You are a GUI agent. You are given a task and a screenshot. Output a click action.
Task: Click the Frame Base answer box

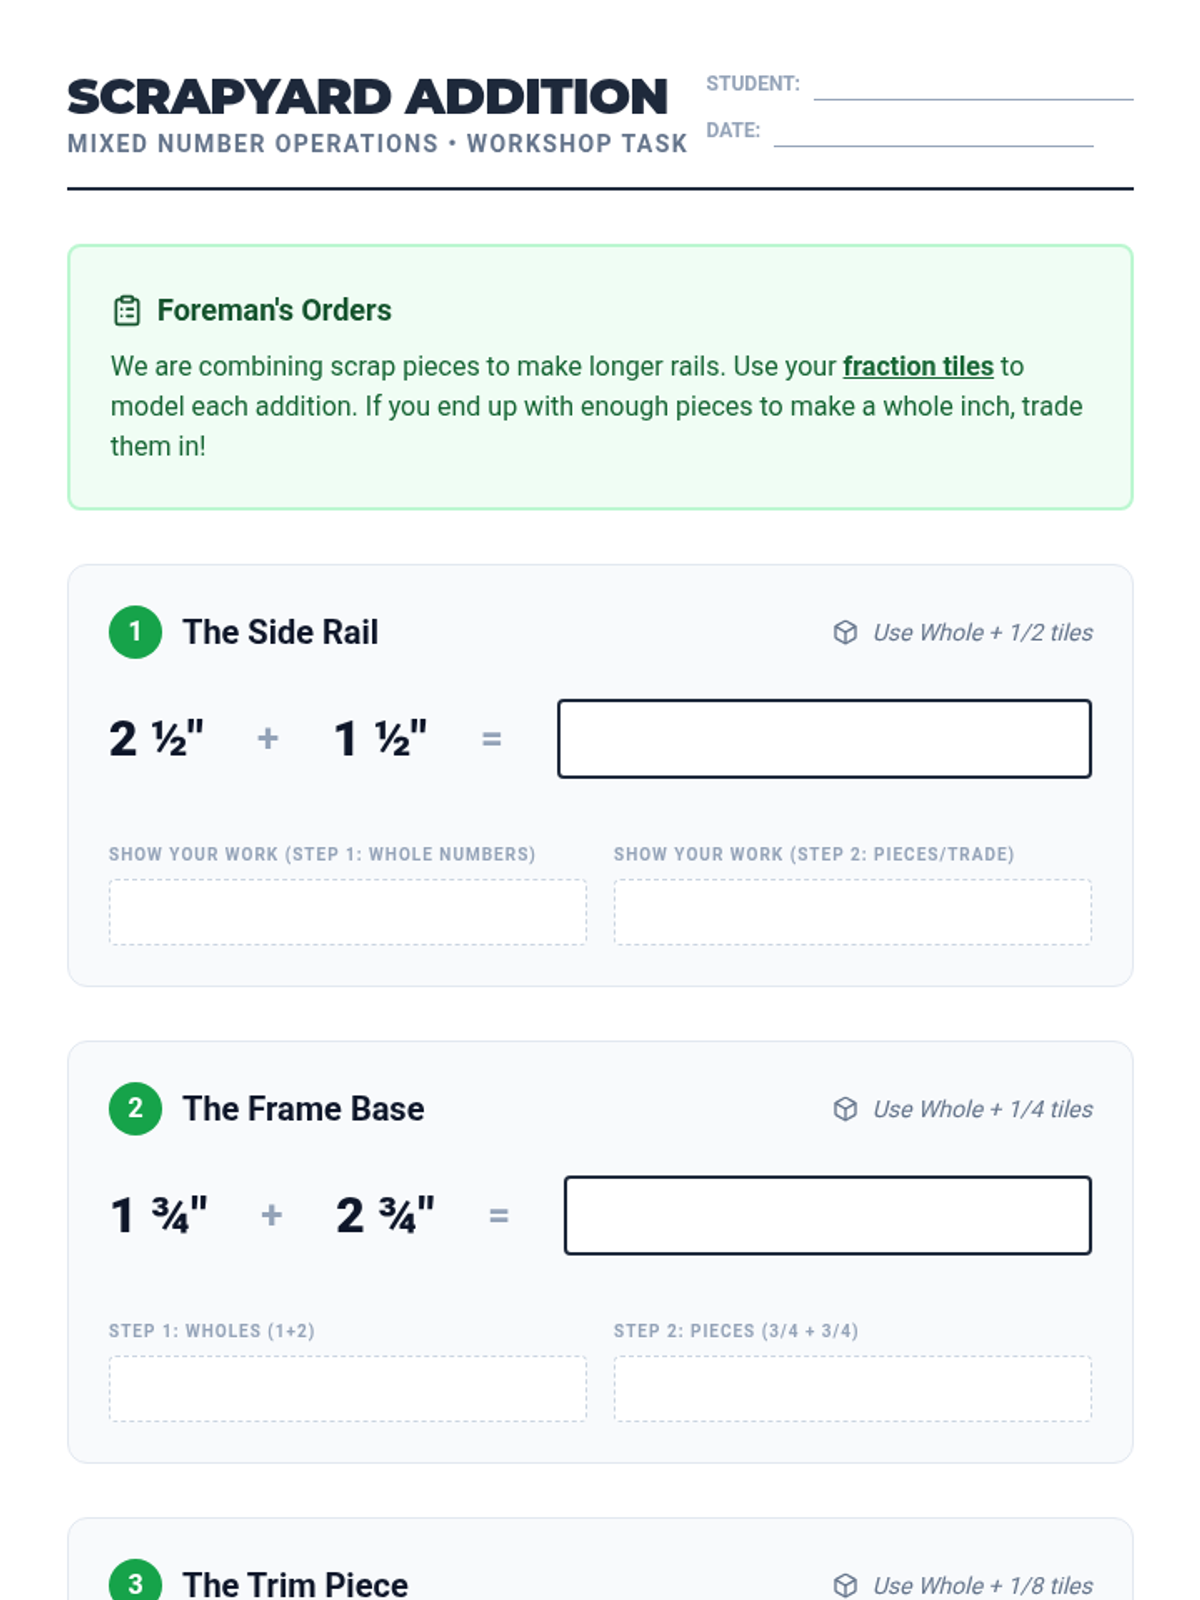click(827, 1215)
